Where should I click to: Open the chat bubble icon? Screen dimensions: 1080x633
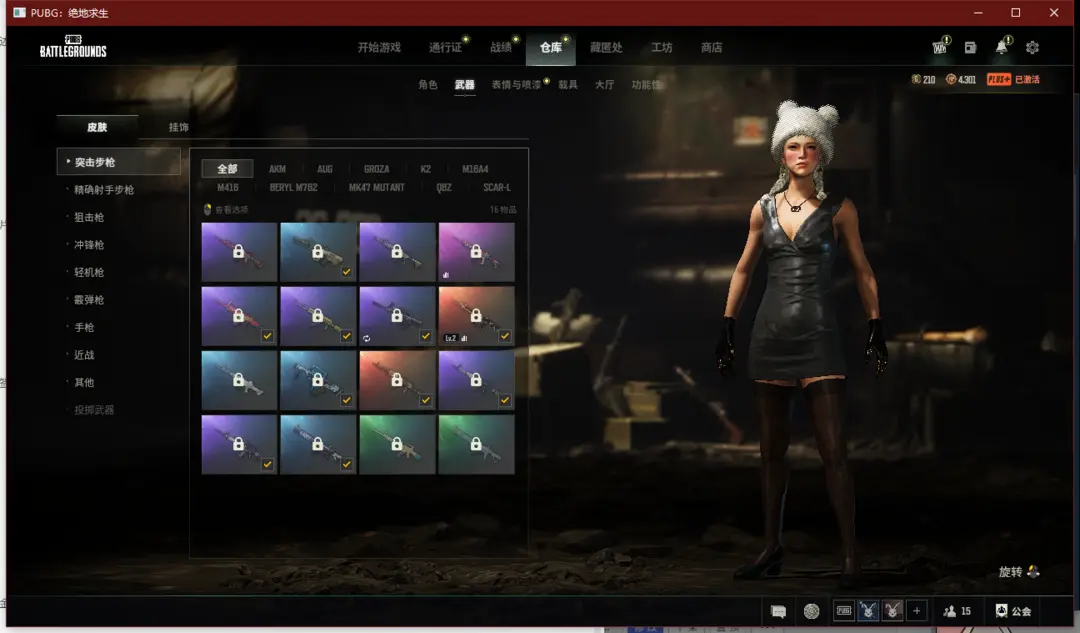pyautogui.click(x=778, y=612)
